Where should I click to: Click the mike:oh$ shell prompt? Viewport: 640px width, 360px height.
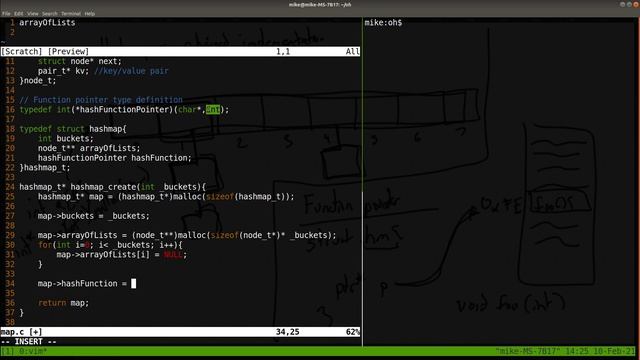(x=383, y=23)
